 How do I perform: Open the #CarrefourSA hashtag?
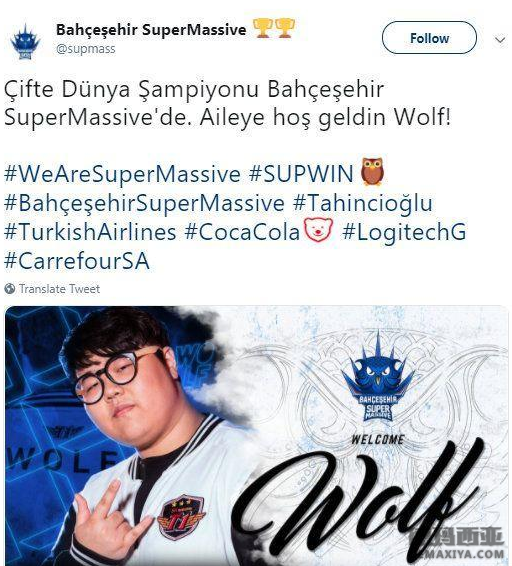(77, 261)
